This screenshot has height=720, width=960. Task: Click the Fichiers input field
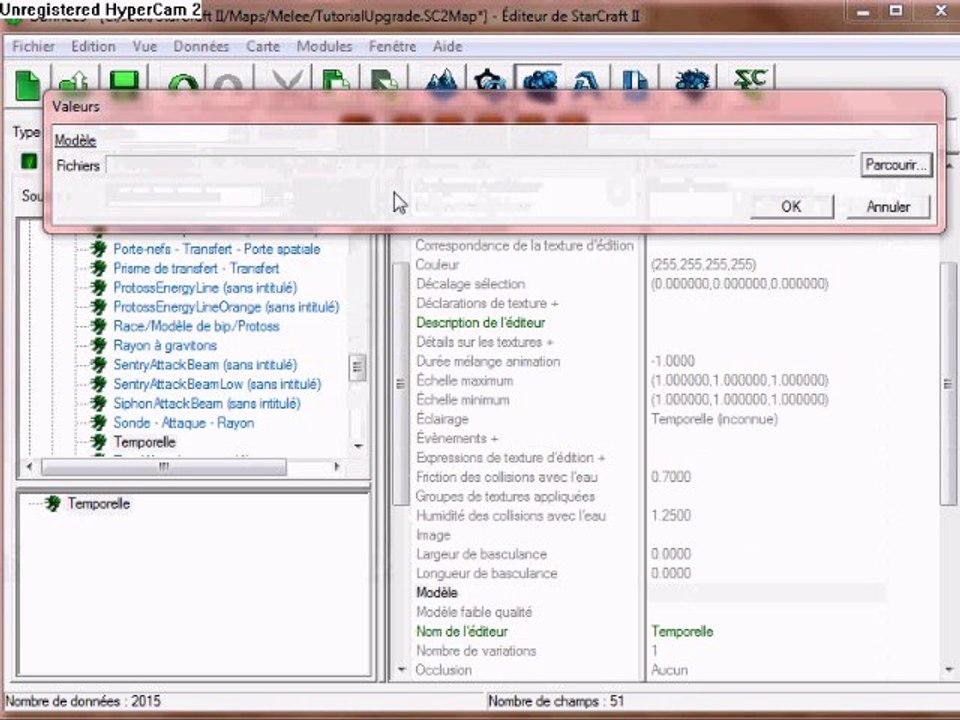click(481, 165)
